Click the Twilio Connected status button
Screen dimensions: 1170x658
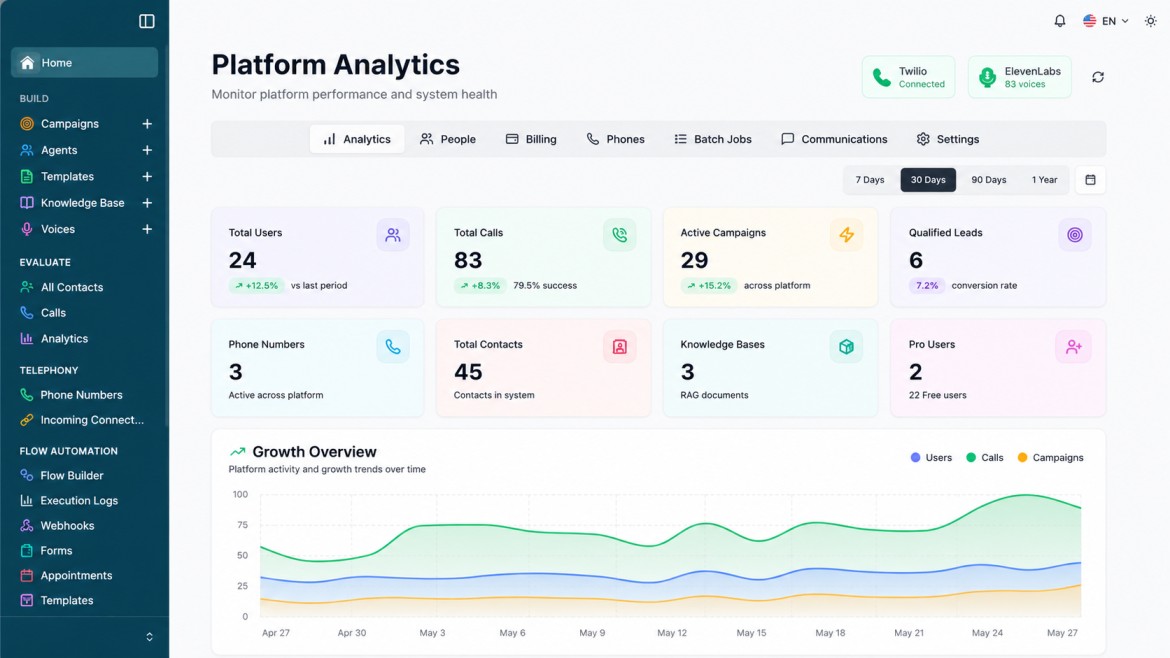[908, 77]
